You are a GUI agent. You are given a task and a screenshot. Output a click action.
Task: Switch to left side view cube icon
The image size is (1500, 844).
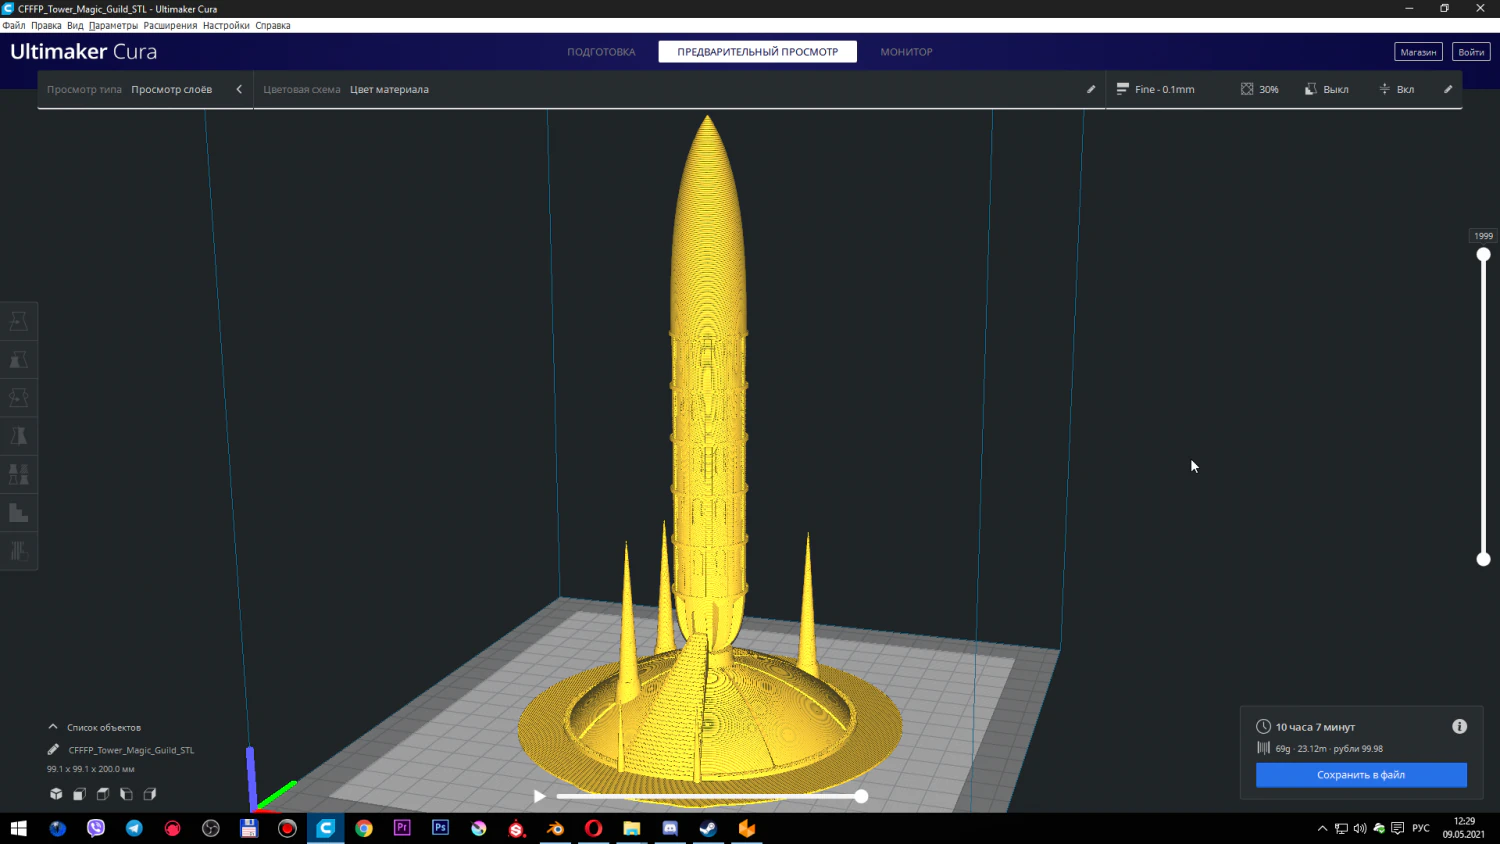[126, 794]
